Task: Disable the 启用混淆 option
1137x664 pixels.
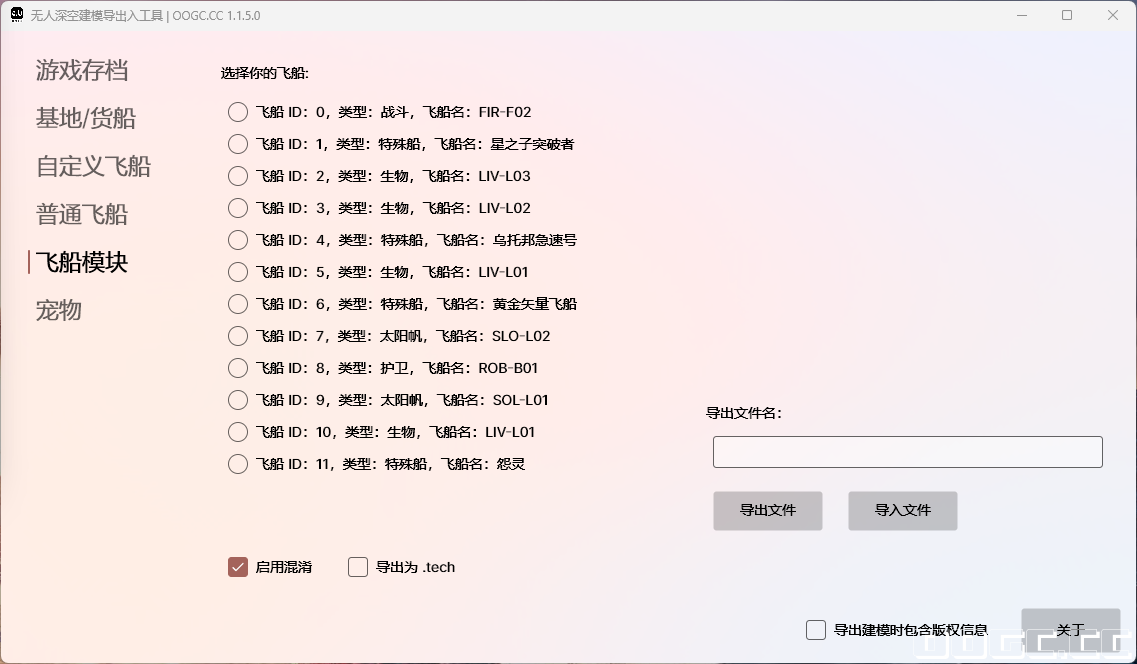Action: pos(237,567)
